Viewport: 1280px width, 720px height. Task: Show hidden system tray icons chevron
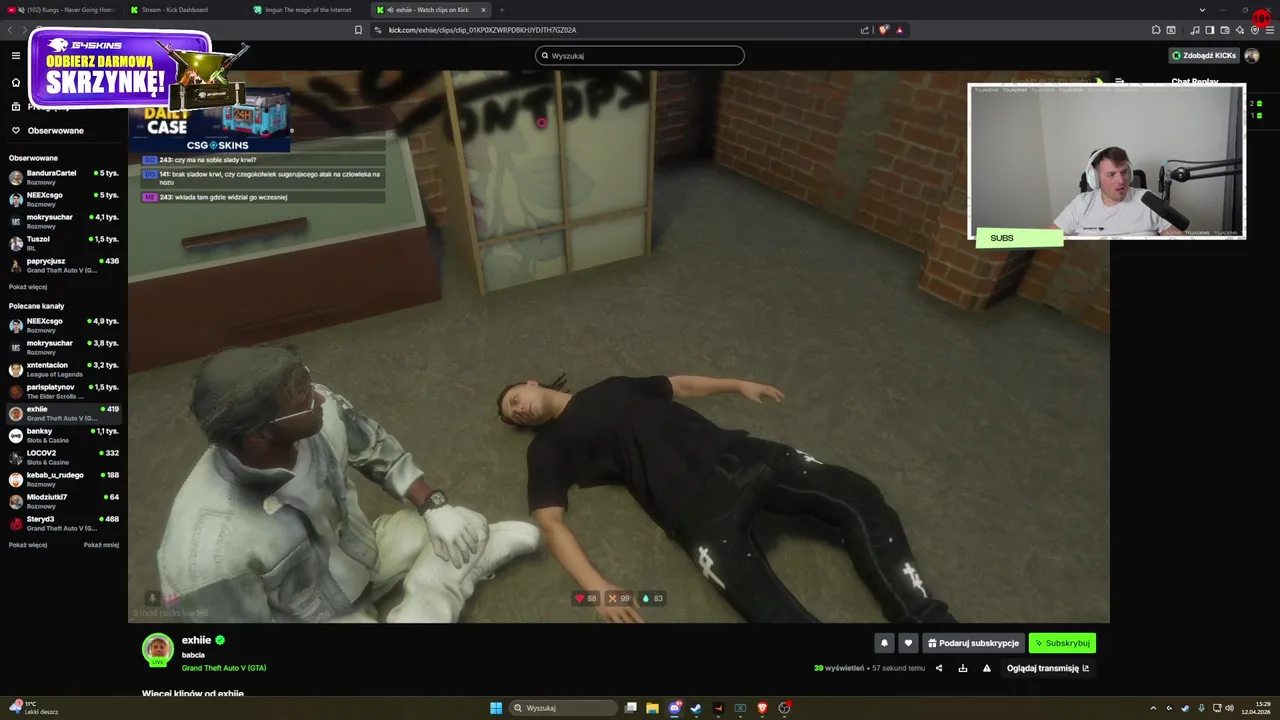[1153, 708]
